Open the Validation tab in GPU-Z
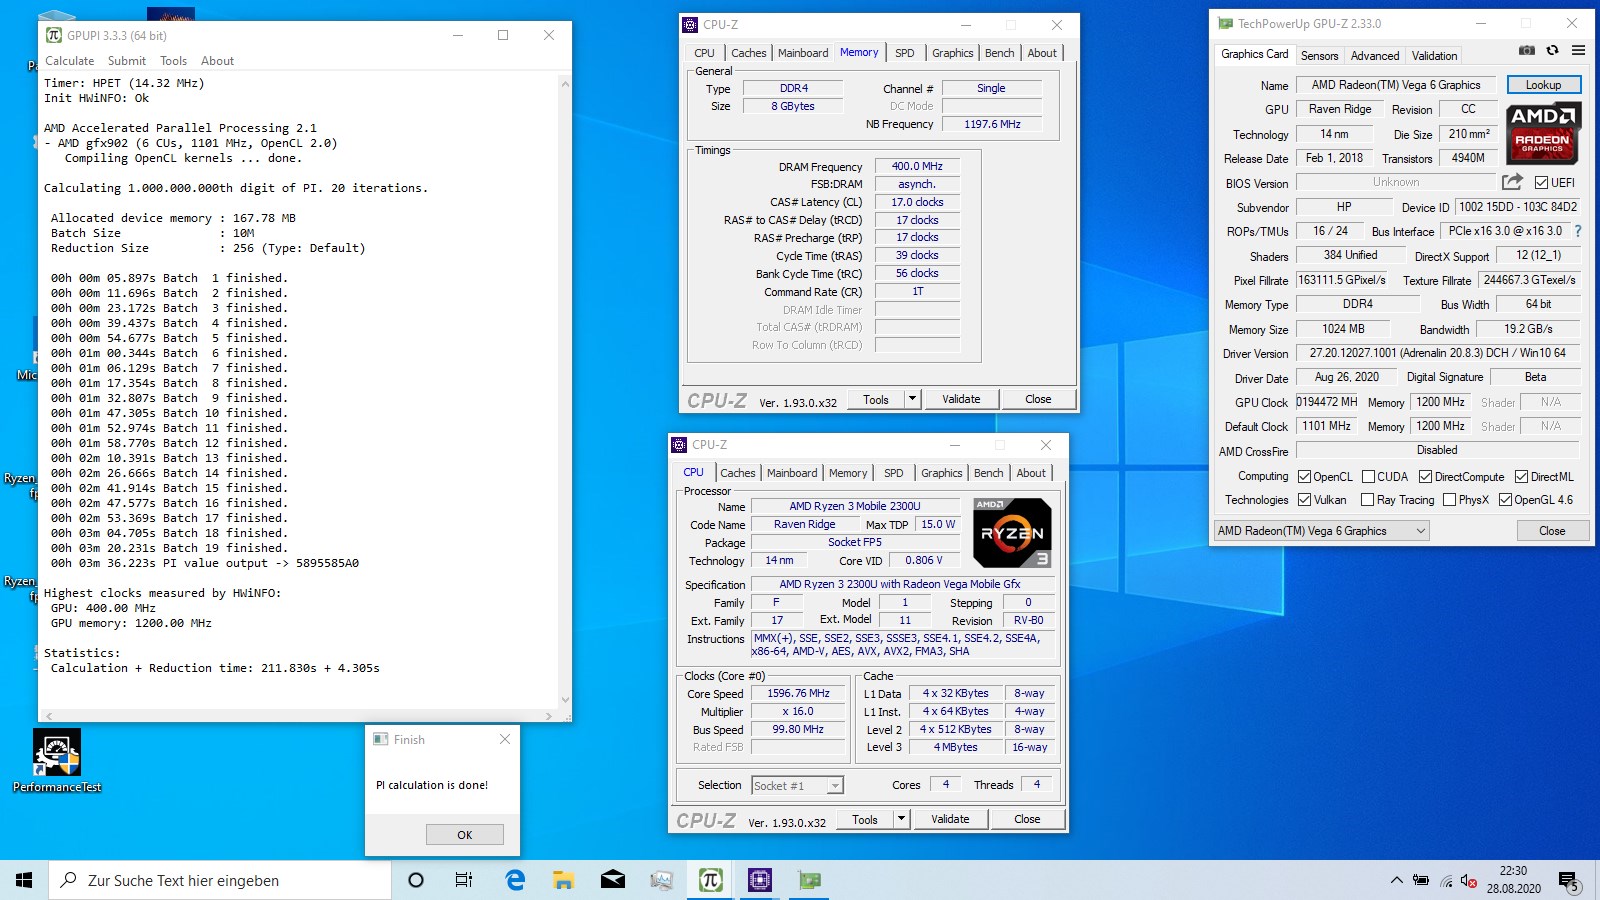 [1434, 56]
